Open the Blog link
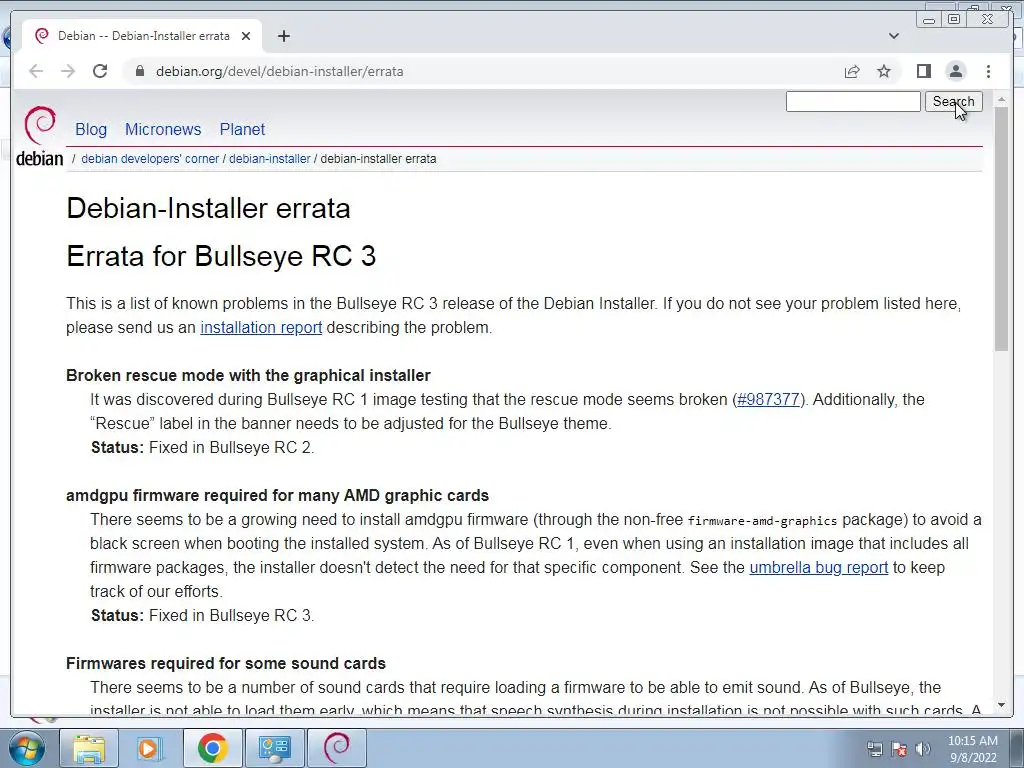1024x768 pixels. point(91,129)
